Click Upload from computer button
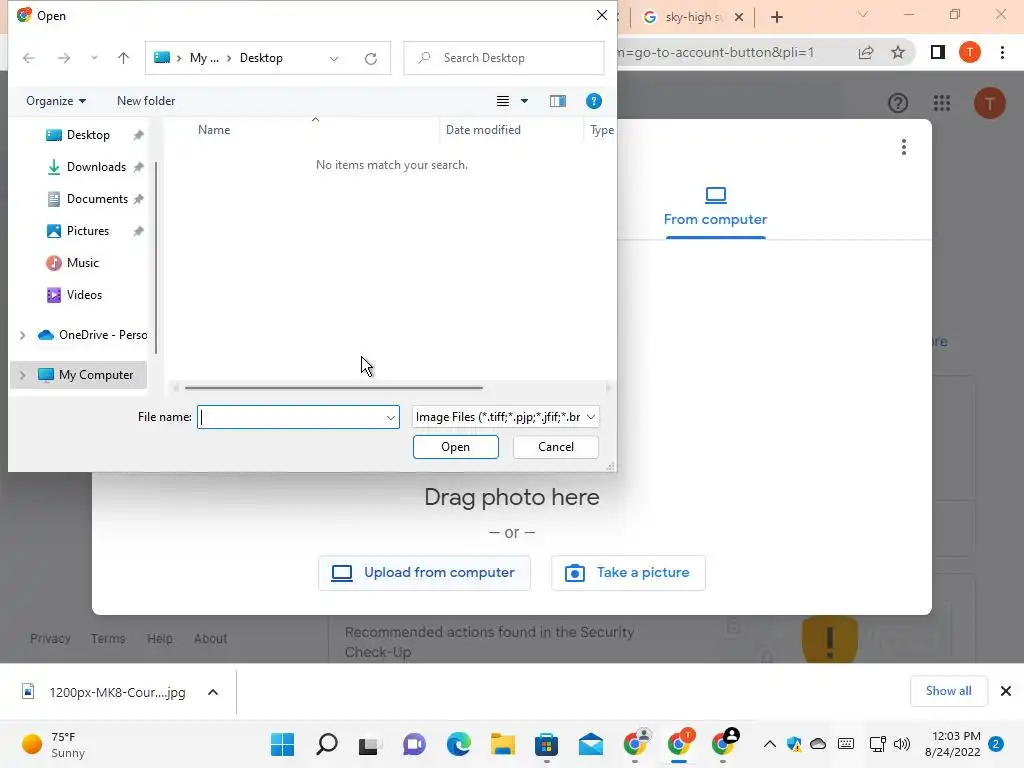The image size is (1024, 768). click(424, 573)
